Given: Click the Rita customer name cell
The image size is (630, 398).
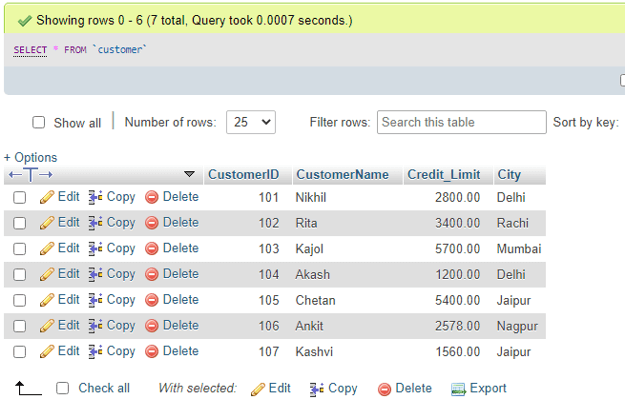Looking at the screenshot, I should 306,223.
